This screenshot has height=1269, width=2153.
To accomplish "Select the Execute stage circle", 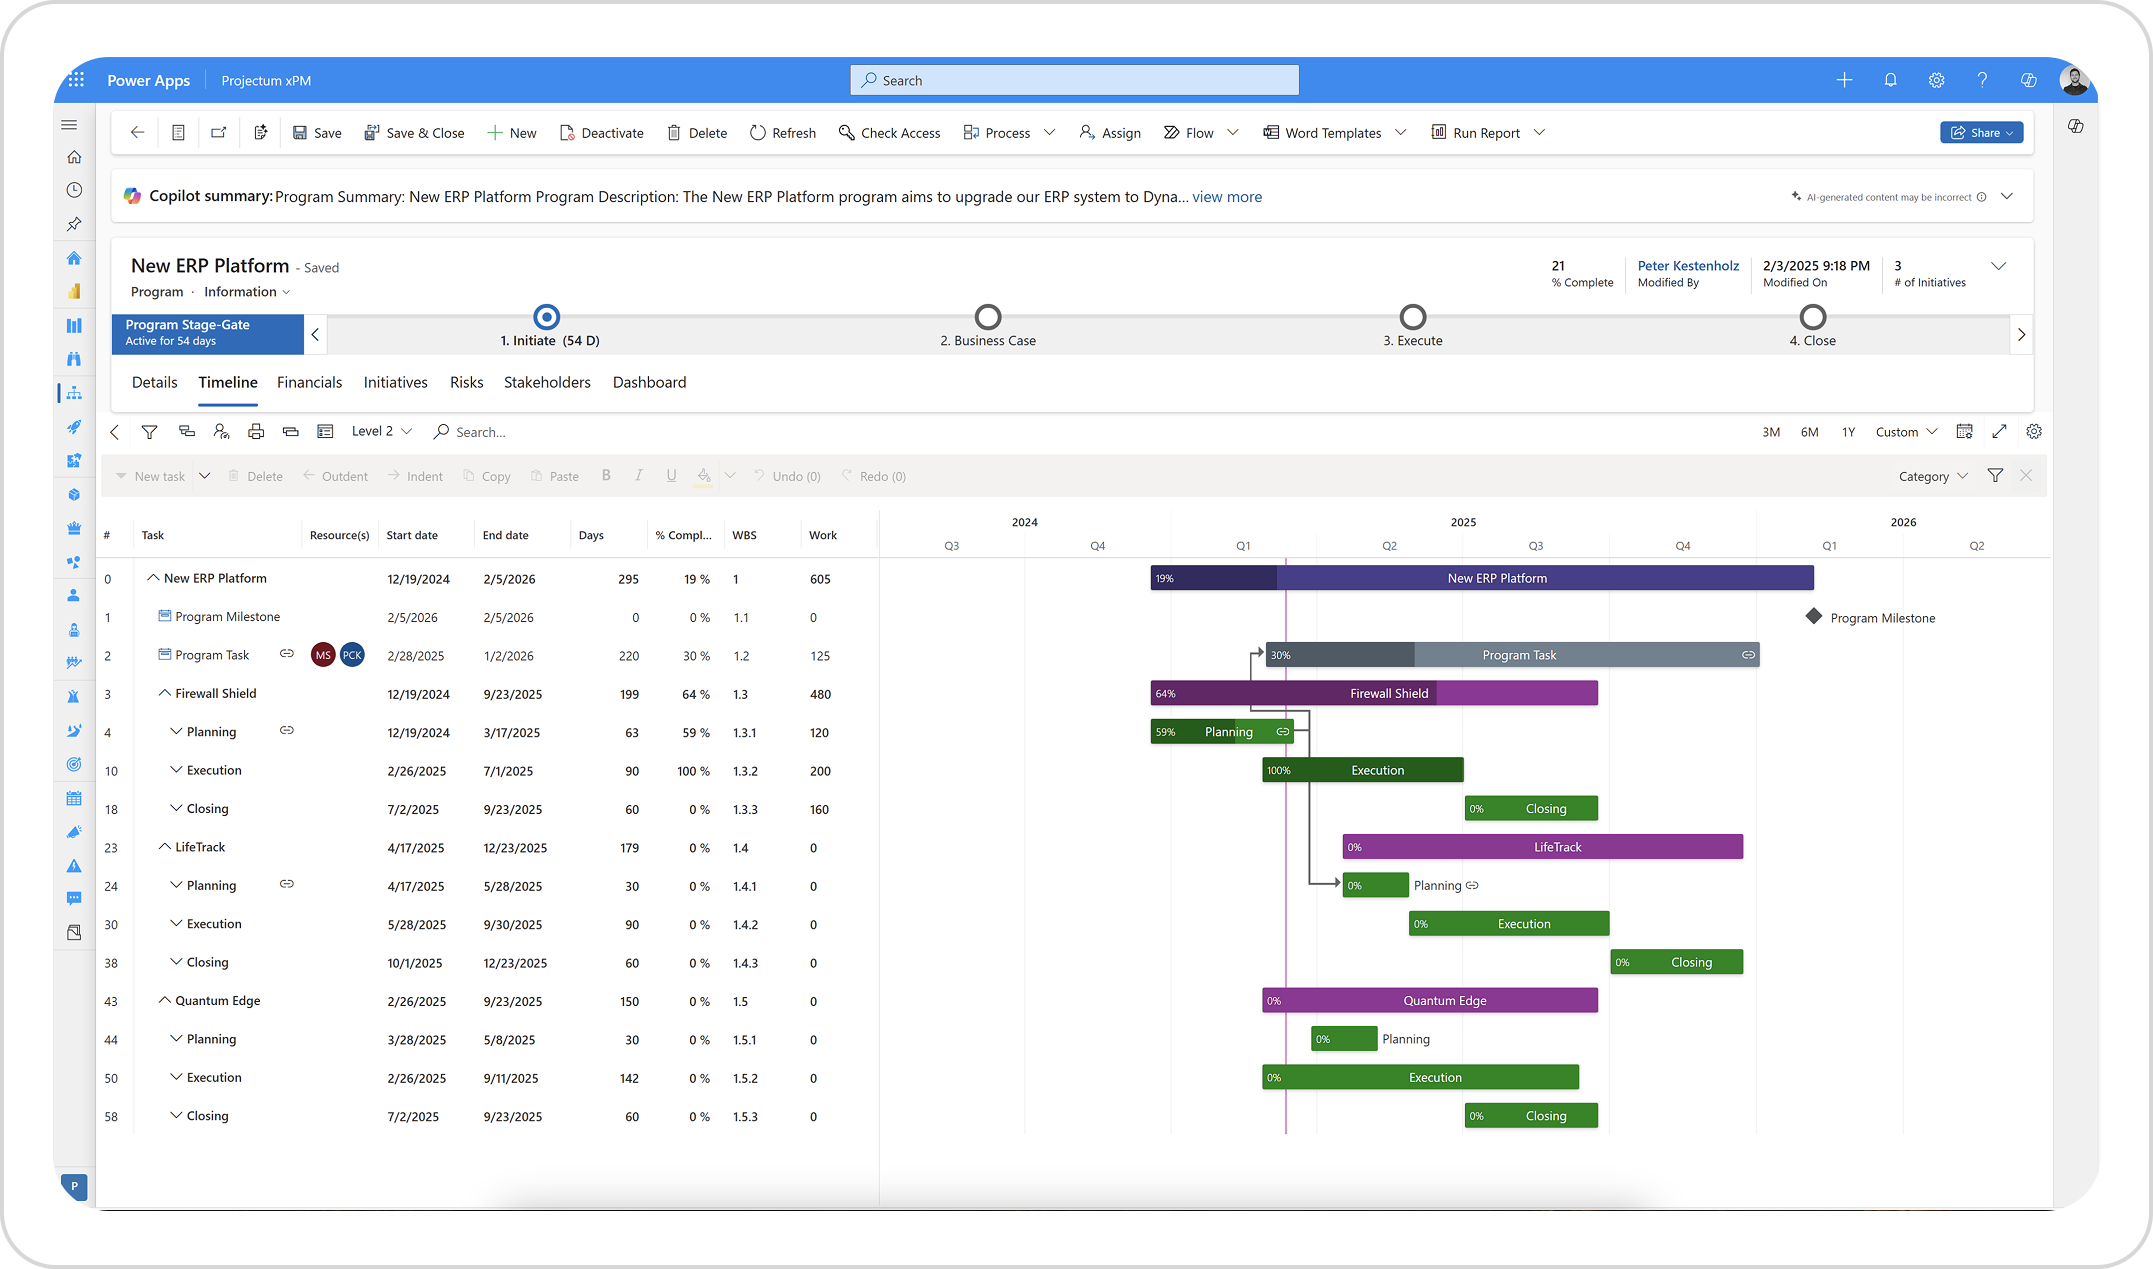I will click(x=1413, y=317).
